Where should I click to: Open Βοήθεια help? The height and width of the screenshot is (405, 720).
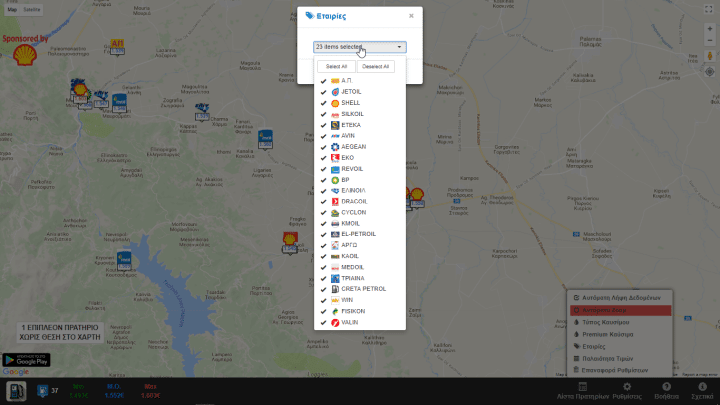tap(666, 391)
